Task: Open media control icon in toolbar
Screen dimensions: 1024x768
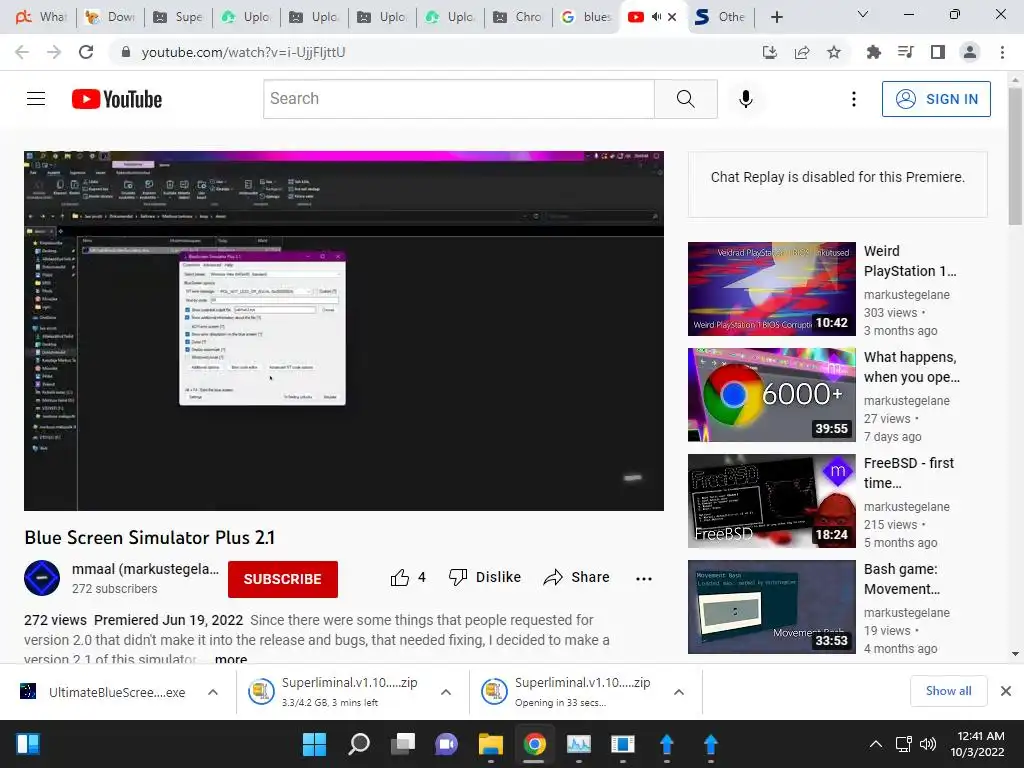Action: click(x=906, y=52)
